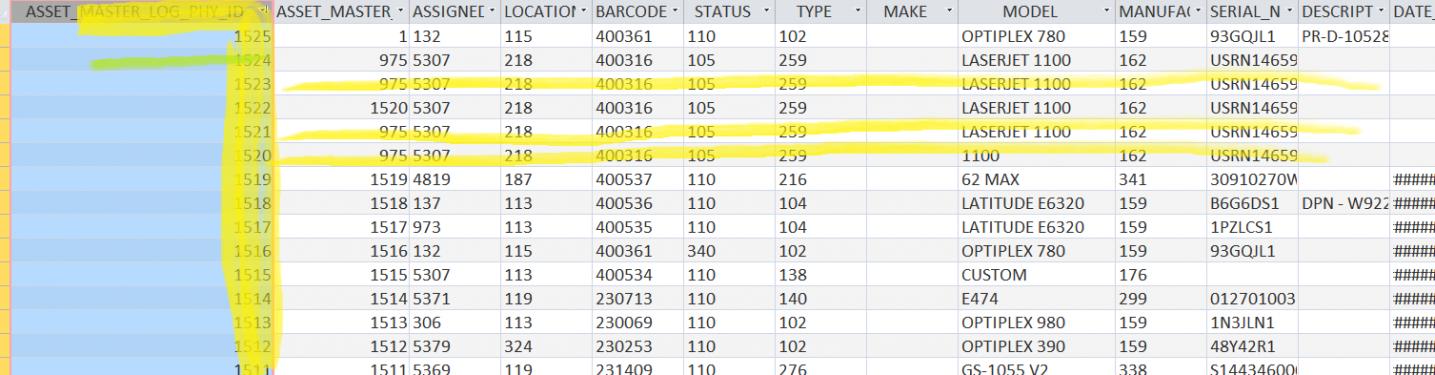1435x375 pixels.
Task: Click serial number cell 012701003
Action: coord(1253,298)
